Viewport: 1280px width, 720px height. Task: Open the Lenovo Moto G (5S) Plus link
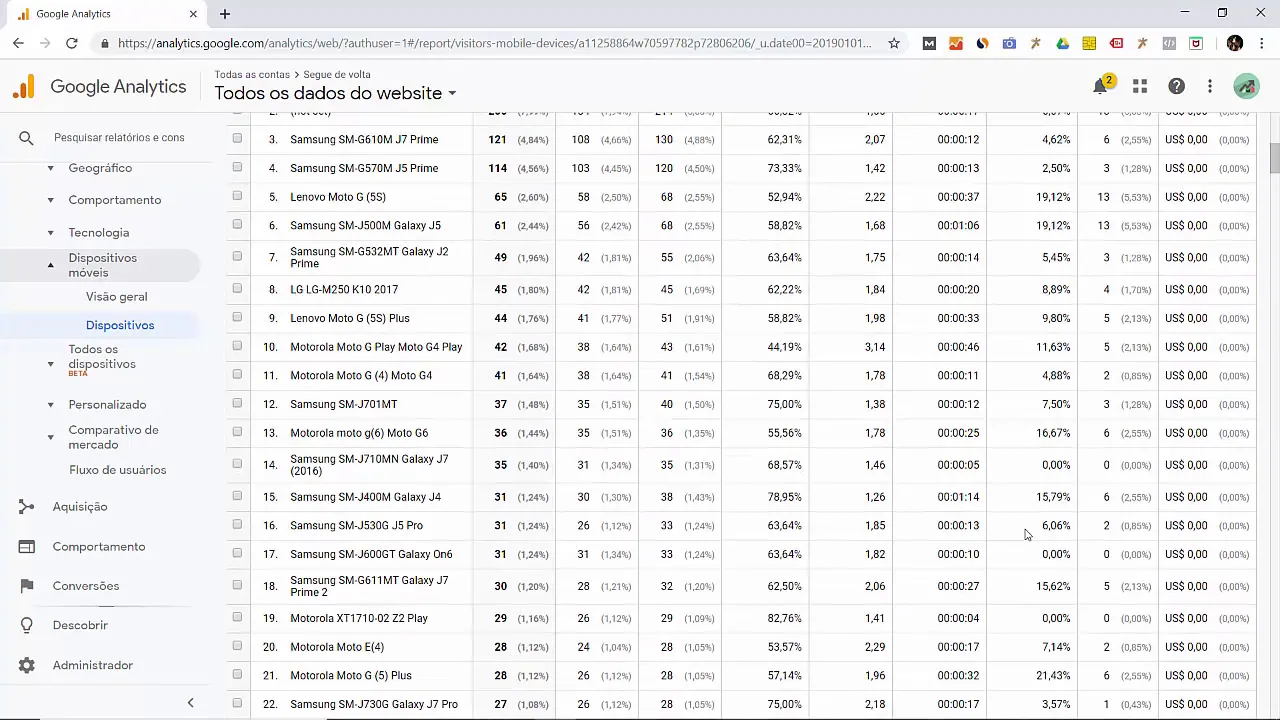(349, 318)
